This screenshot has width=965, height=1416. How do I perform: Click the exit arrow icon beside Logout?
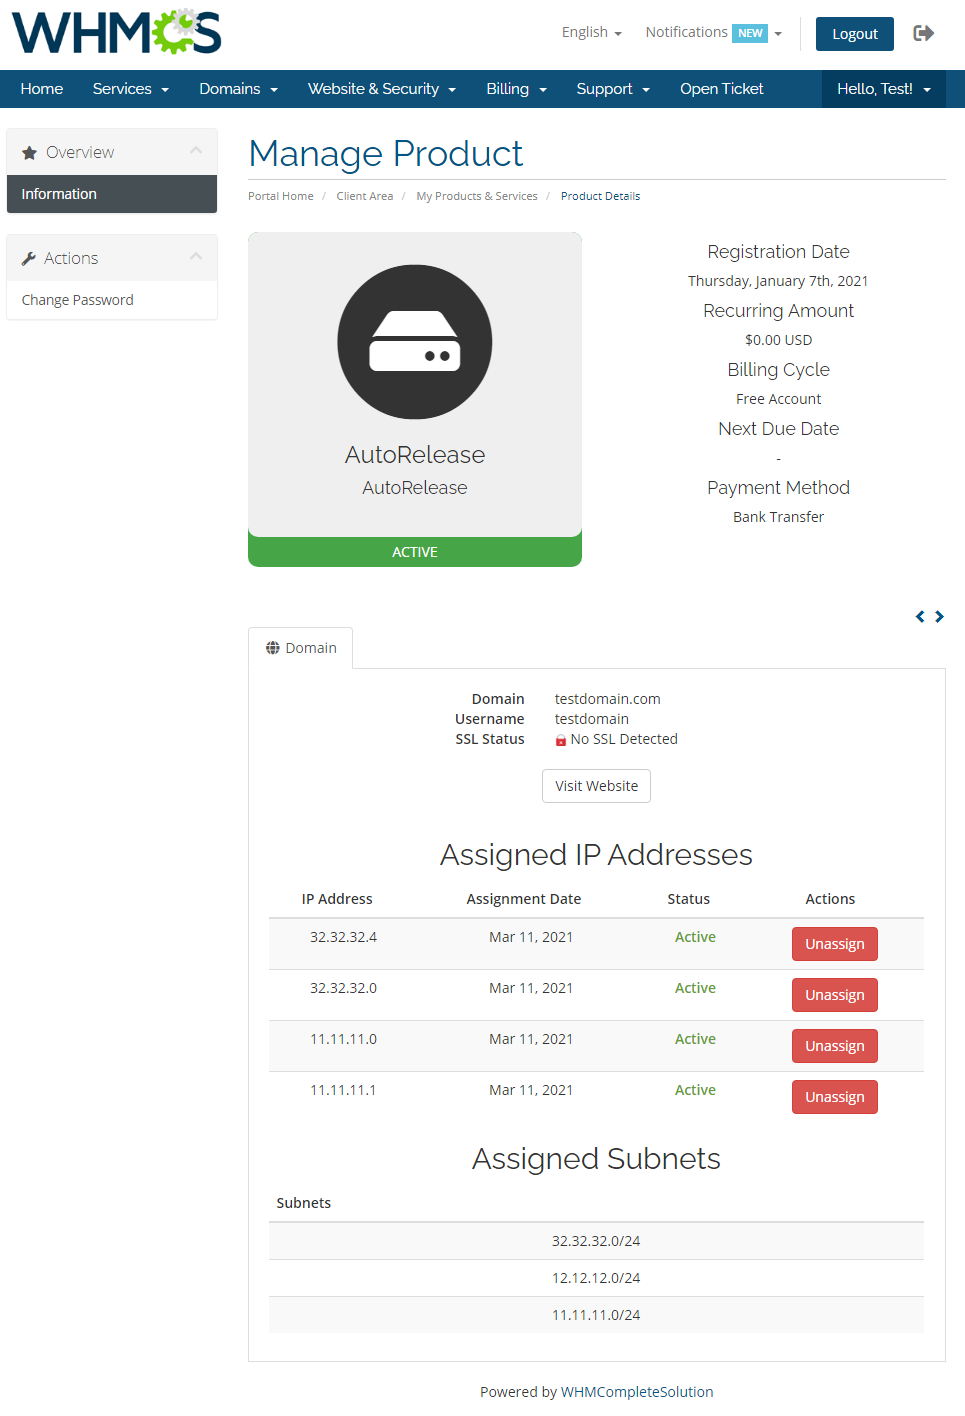coord(923,33)
